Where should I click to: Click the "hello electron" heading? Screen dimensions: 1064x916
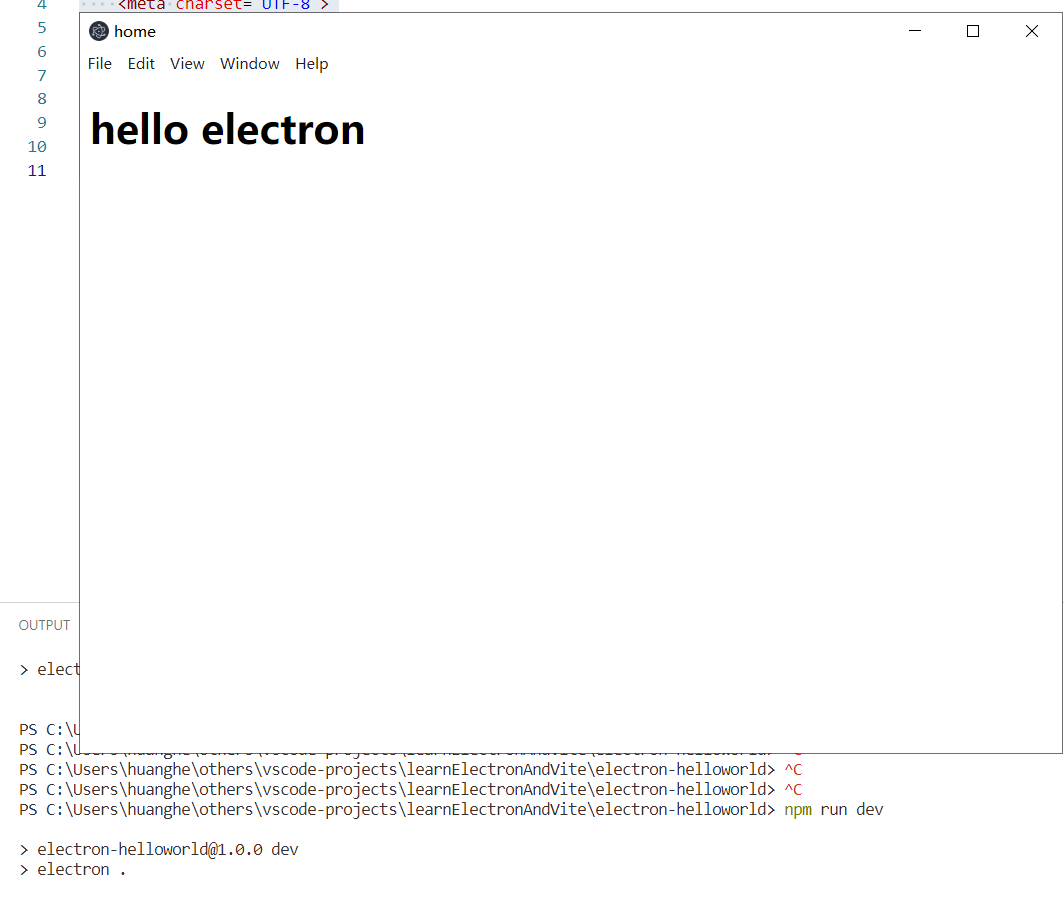click(228, 130)
